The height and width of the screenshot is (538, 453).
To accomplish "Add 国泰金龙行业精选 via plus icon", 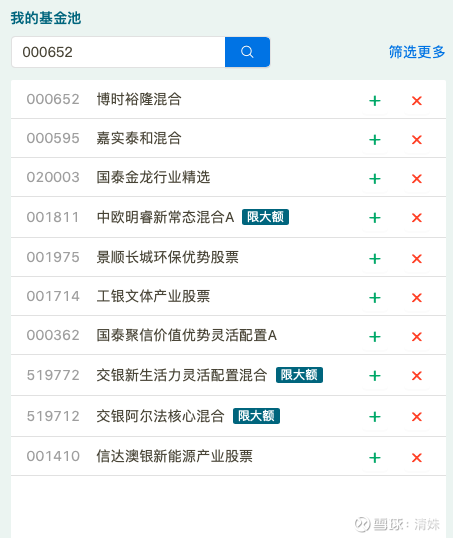I will point(375,179).
